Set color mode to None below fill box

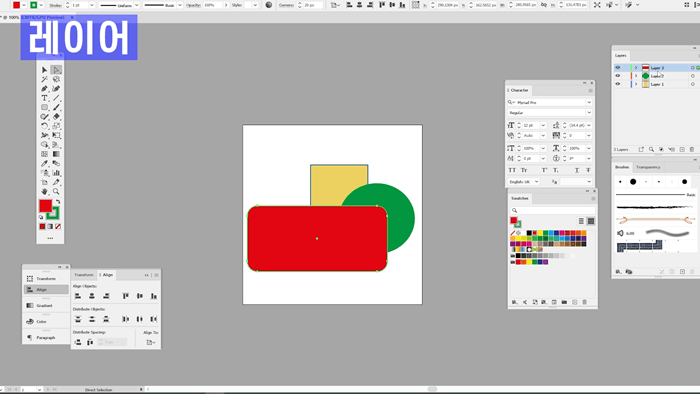[x=58, y=227]
